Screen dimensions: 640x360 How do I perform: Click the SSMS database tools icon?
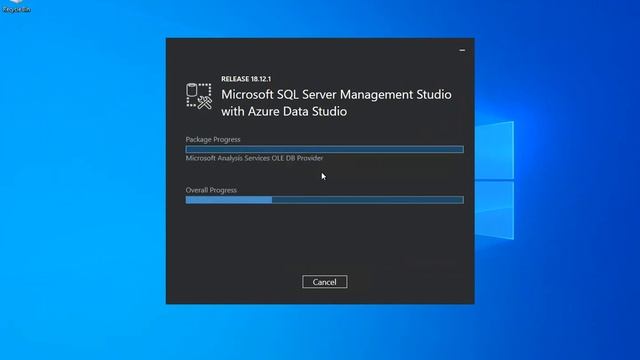pos(199,96)
